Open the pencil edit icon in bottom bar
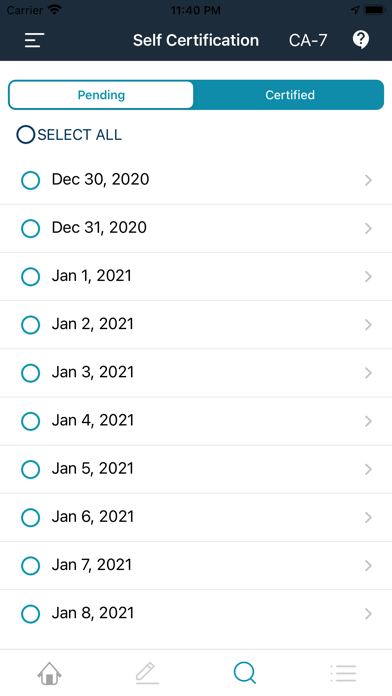This screenshot has width=392, height=696. [147, 673]
